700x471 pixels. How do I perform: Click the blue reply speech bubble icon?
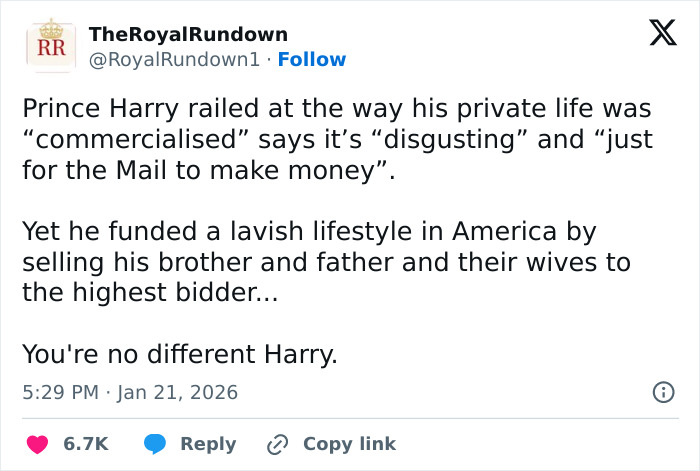point(154,444)
